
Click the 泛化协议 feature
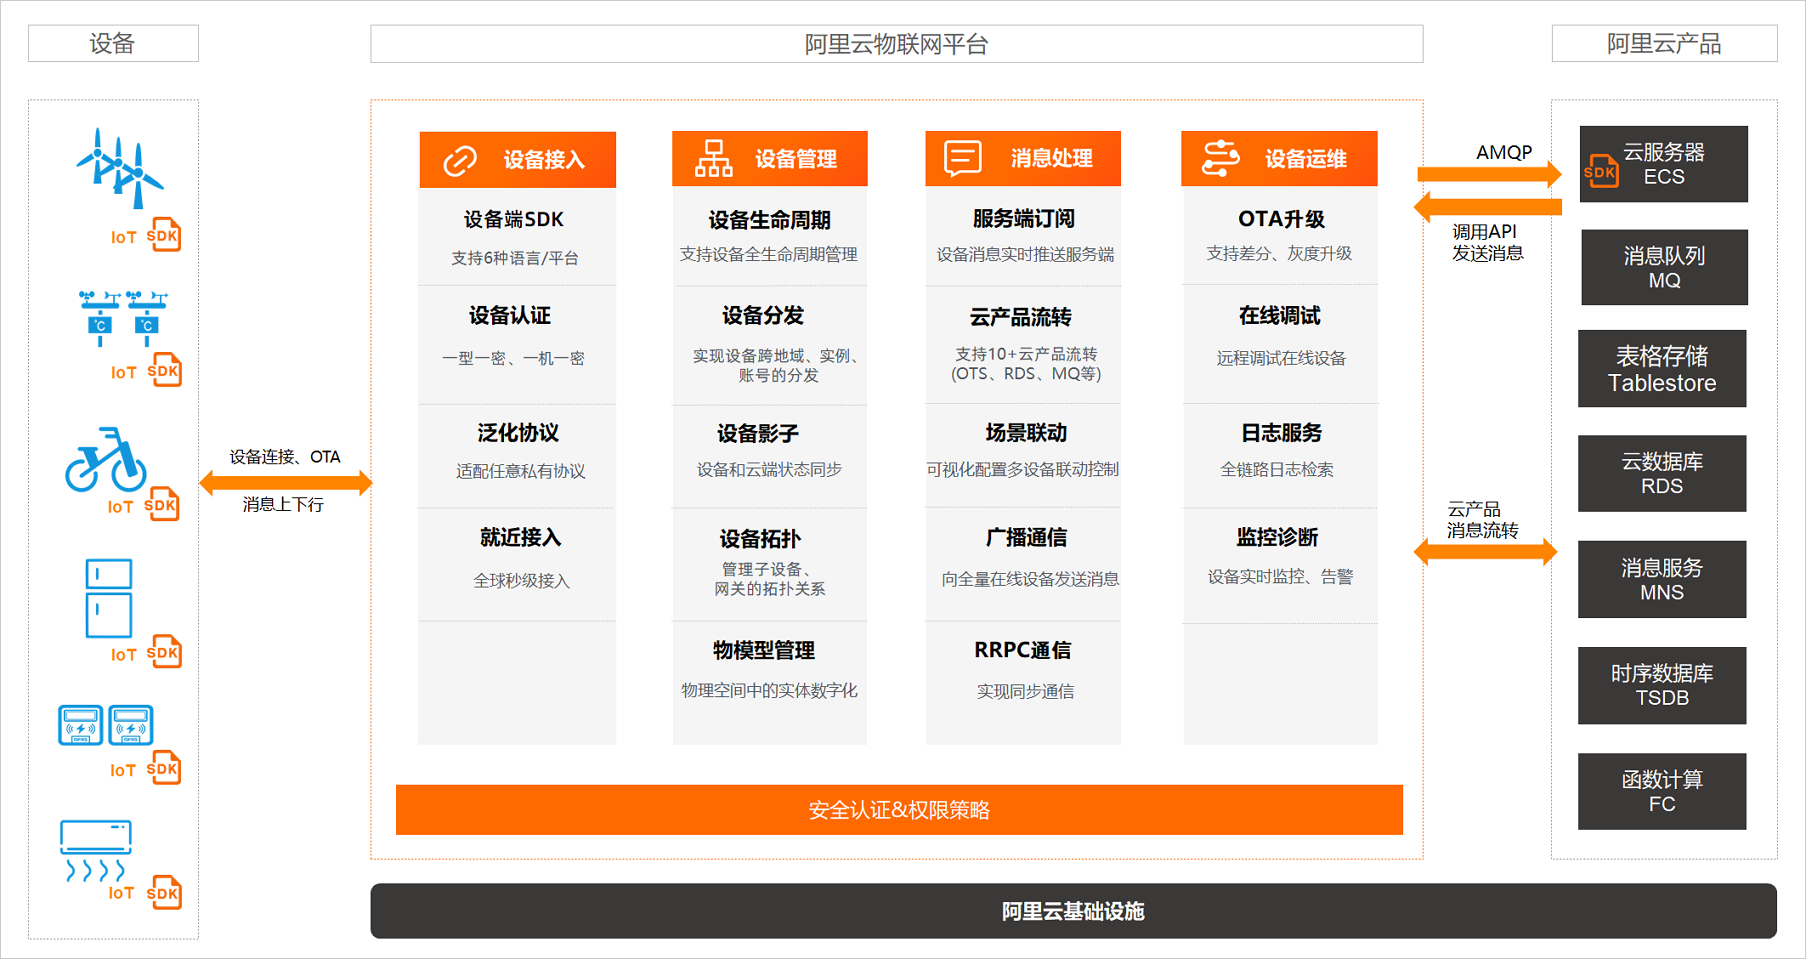click(x=518, y=433)
